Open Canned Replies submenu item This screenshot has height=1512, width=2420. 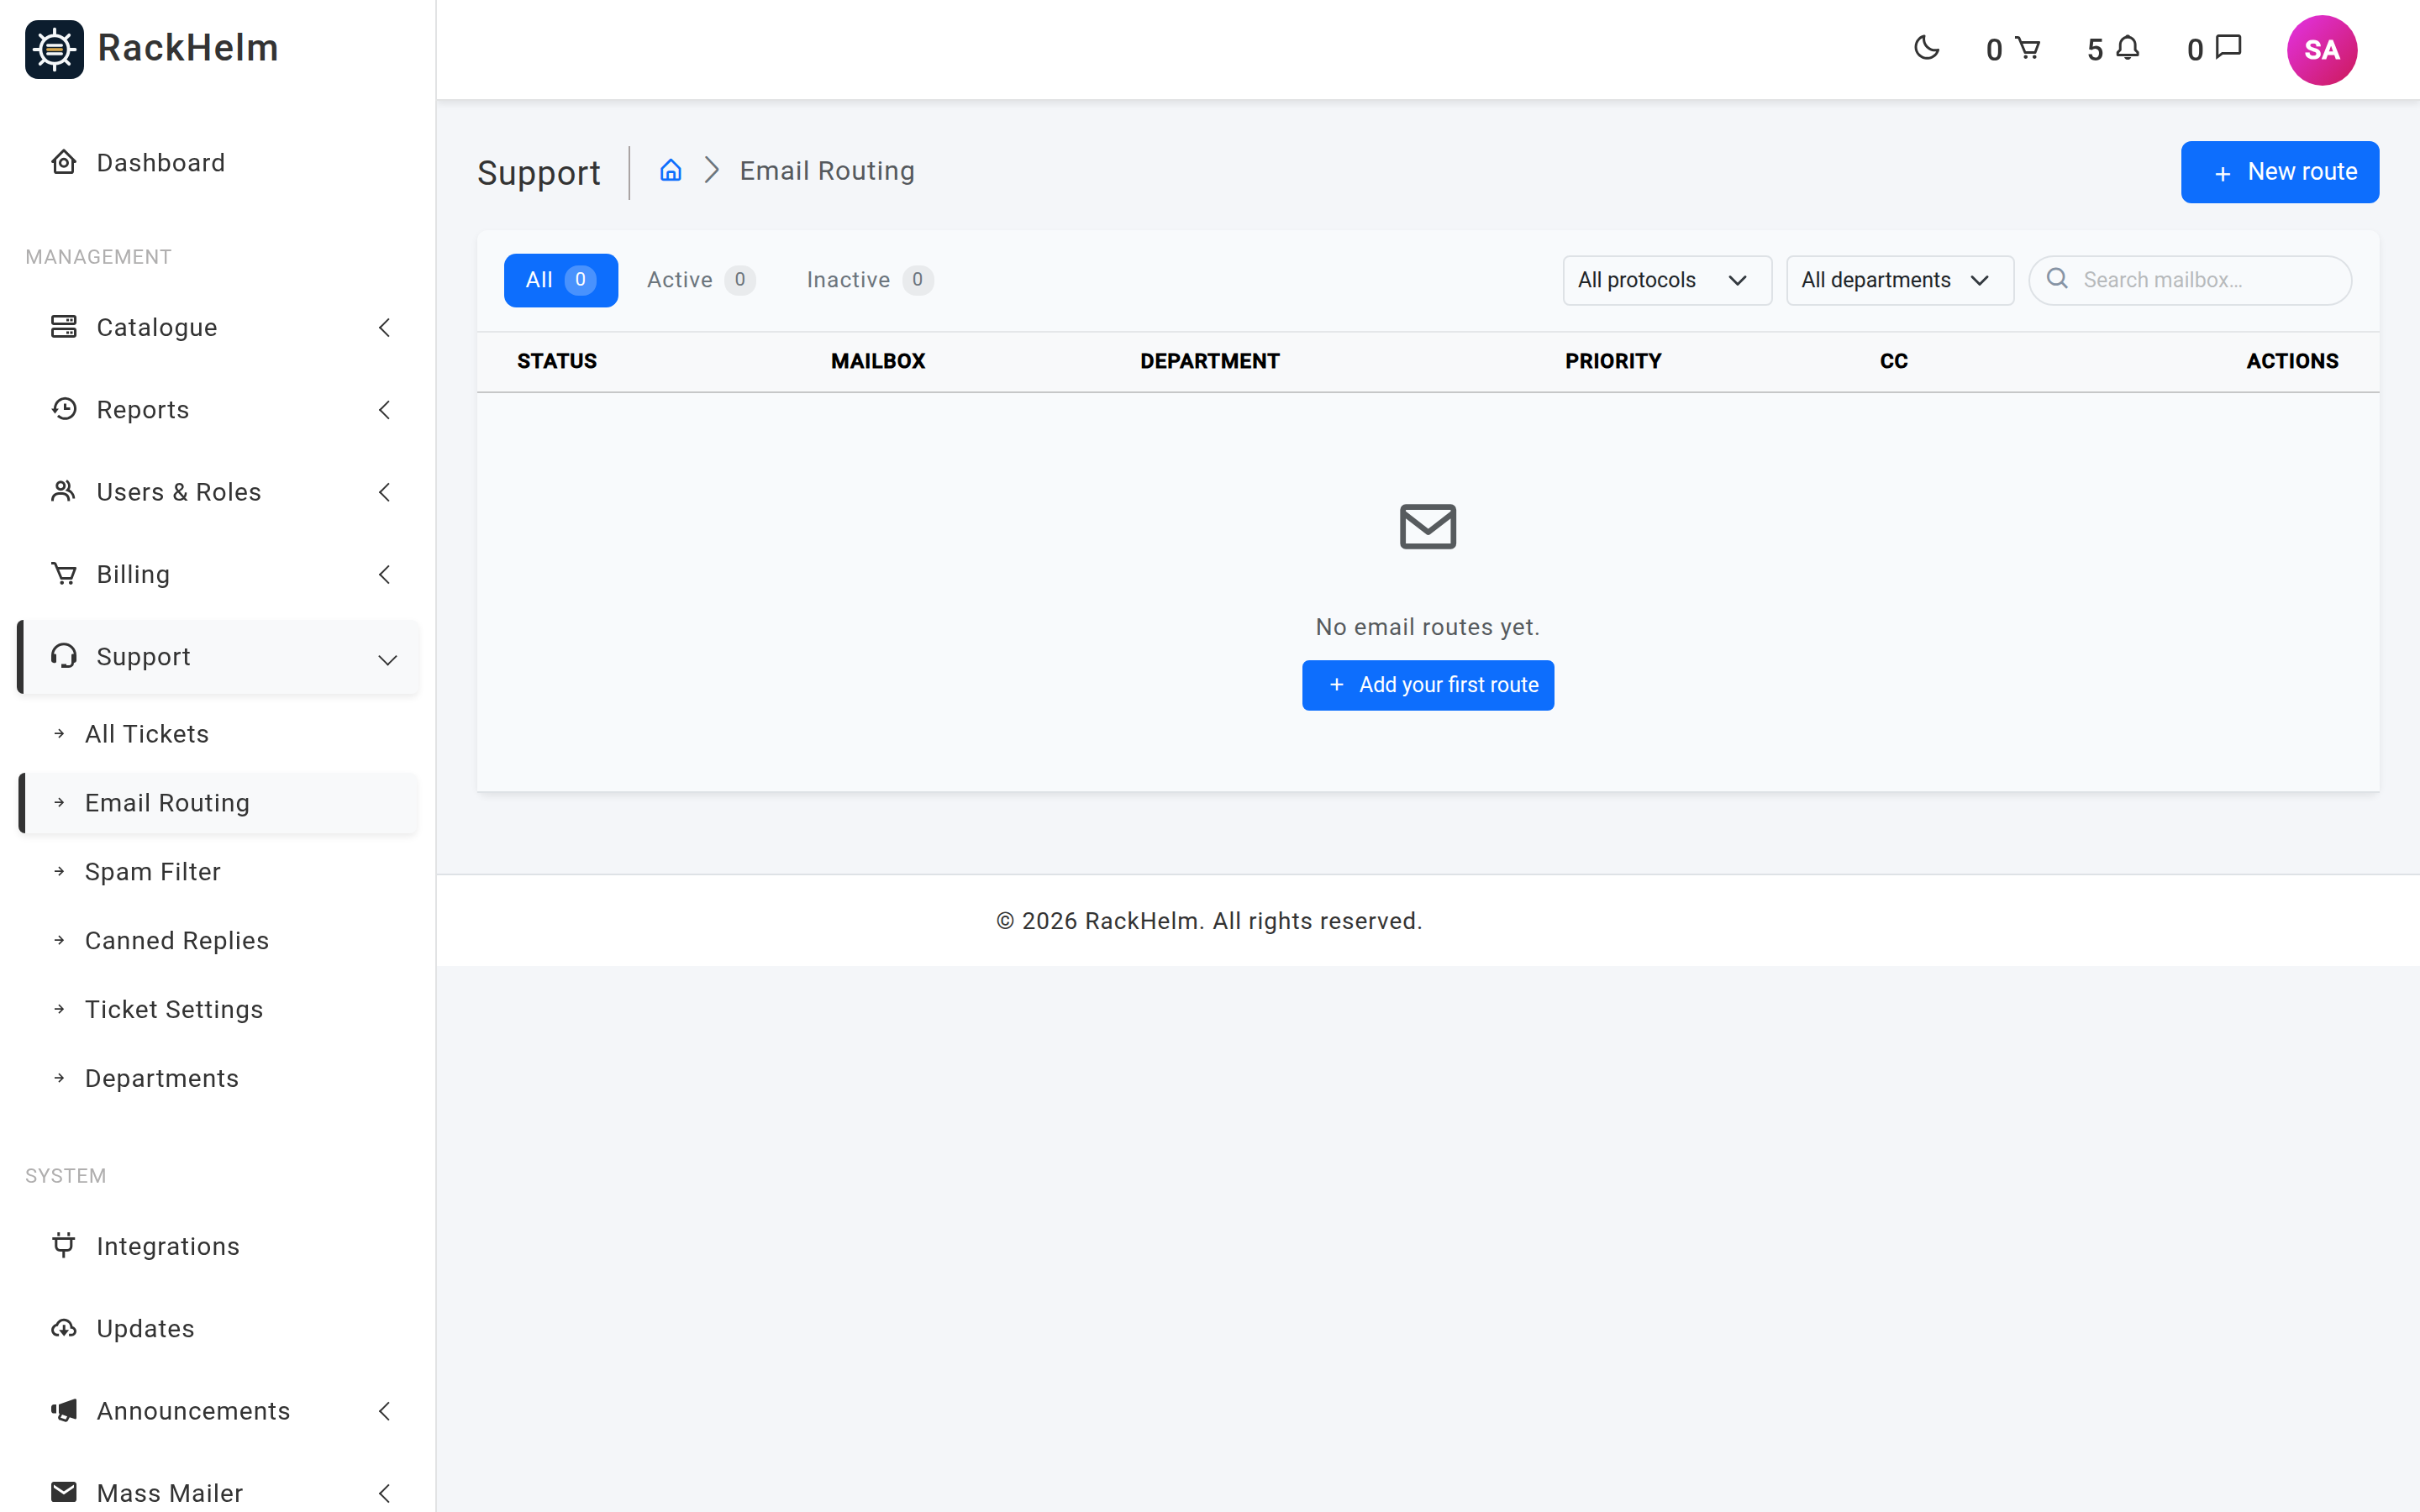click(x=218, y=940)
